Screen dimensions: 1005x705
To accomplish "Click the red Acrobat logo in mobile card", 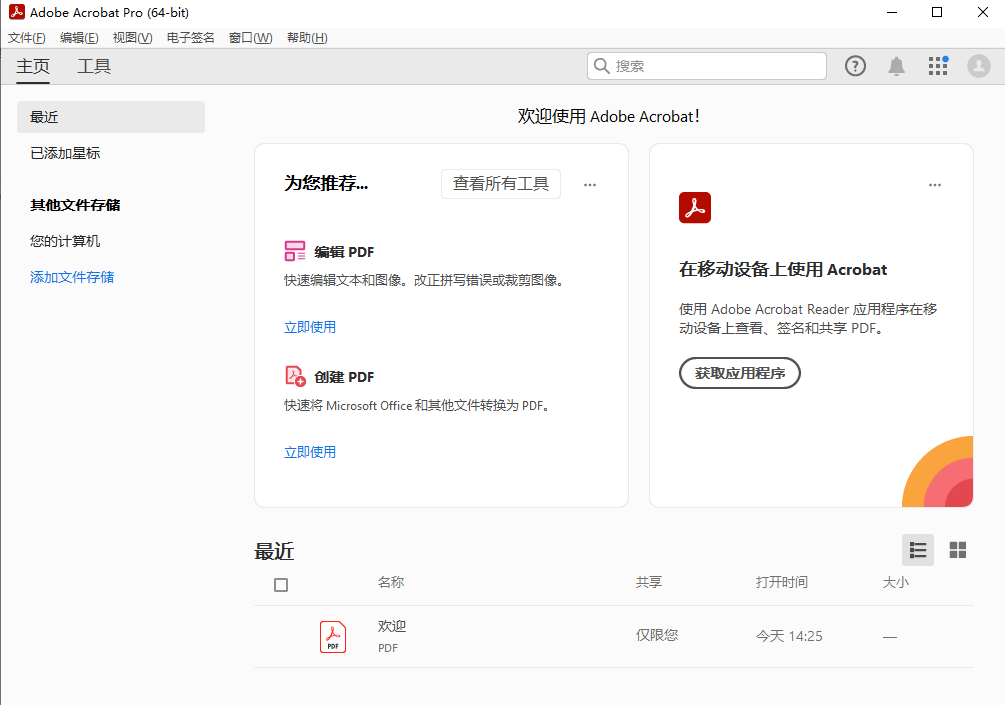I will coord(695,208).
